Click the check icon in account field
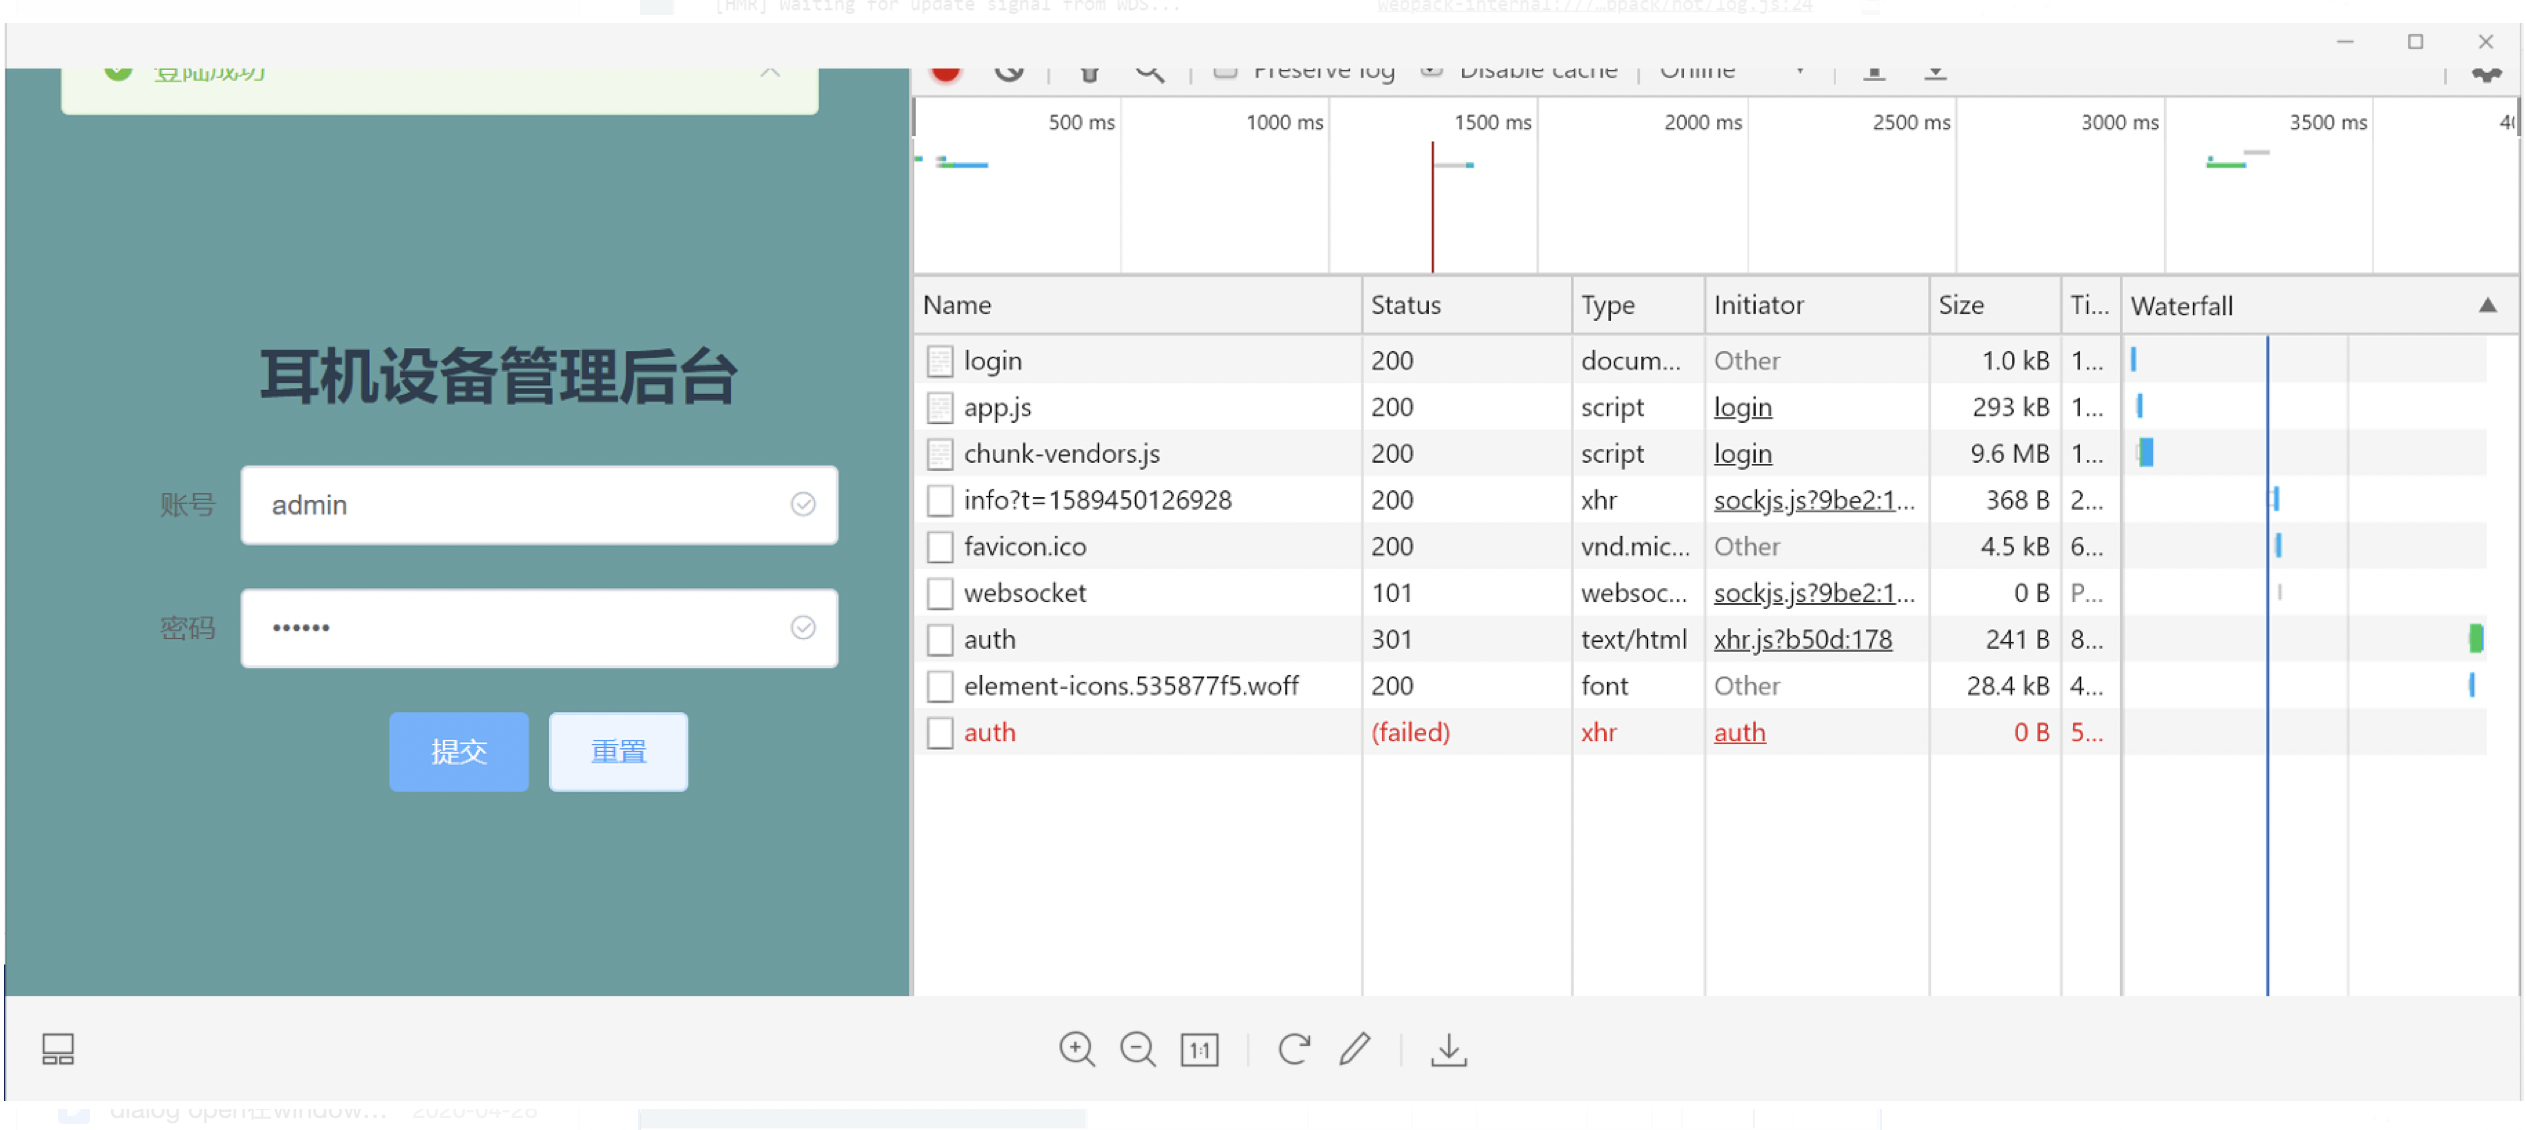This screenshot has width=2526, height=1130. click(x=803, y=504)
